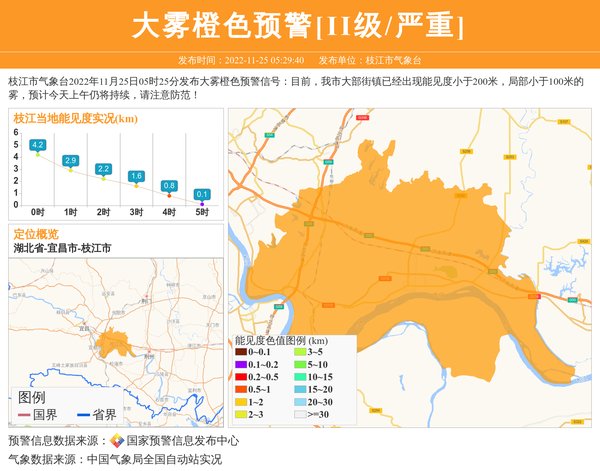Image resolution: width=600 pixels, height=471 pixels.
Task: Click the 国家预警信息发布中心 logo icon
Action: (x=117, y=441)
